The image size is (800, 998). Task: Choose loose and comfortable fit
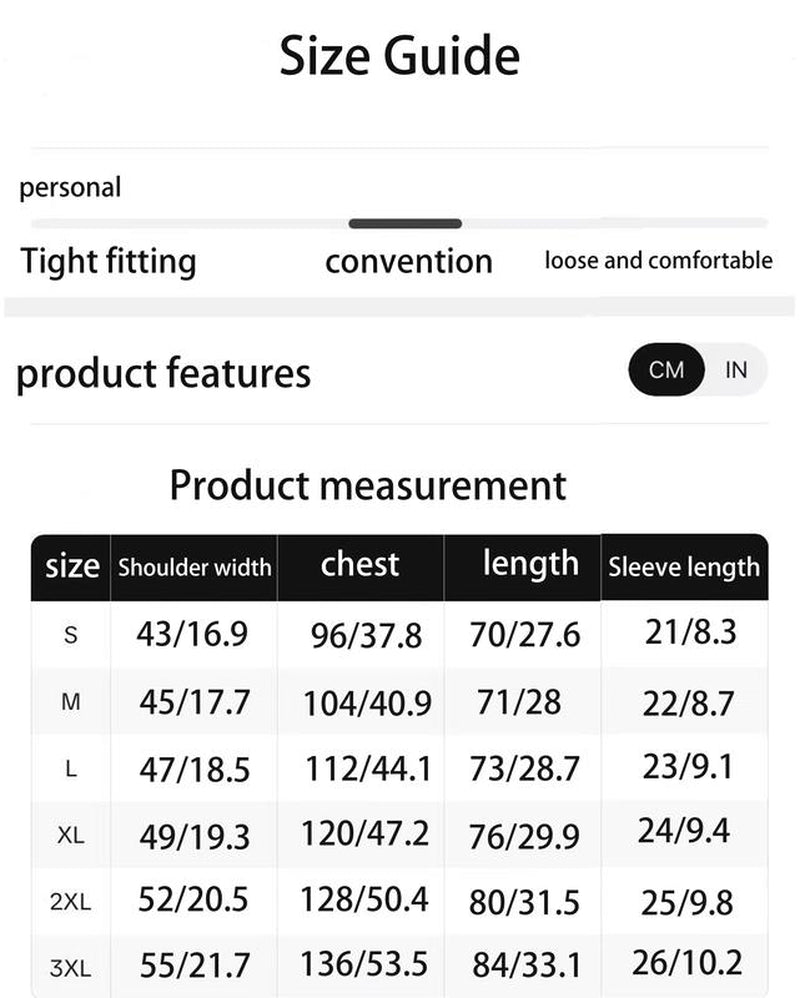pyautogui.click(x=658, y=261)
